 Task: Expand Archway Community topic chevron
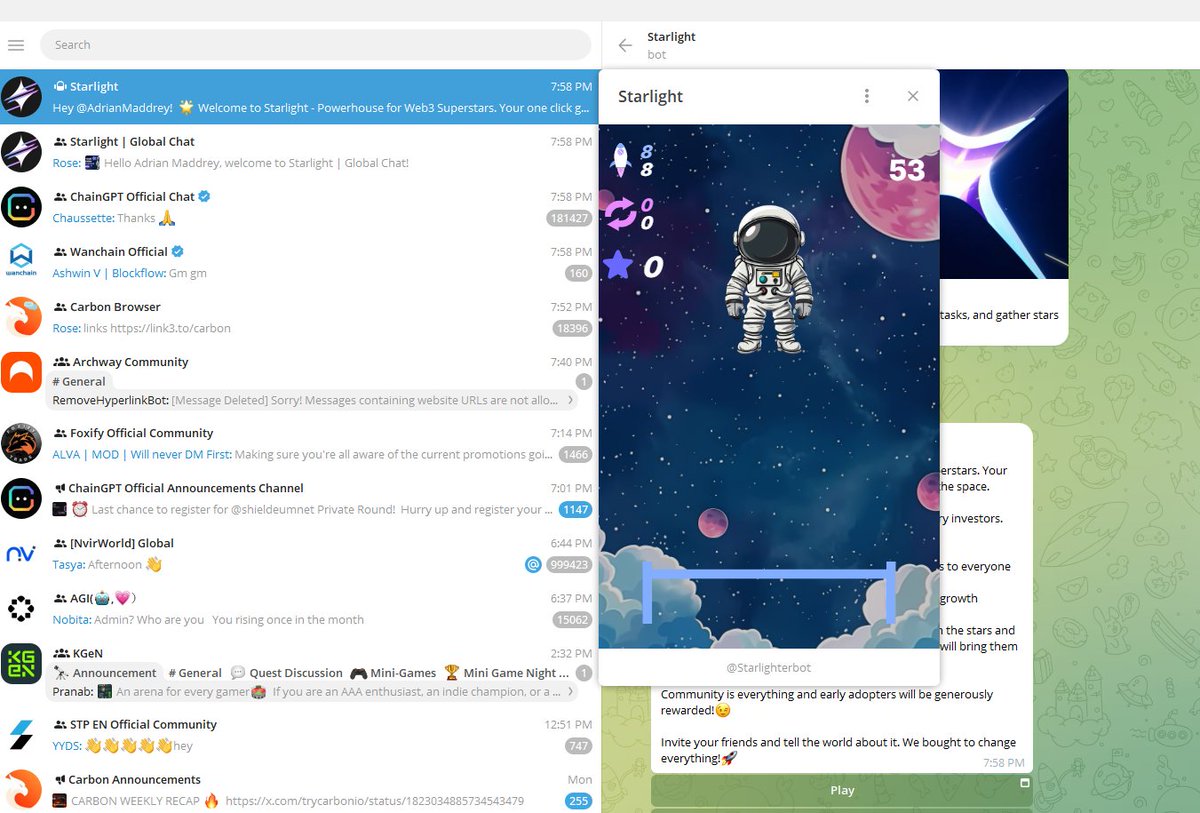(x=571, y=400)
